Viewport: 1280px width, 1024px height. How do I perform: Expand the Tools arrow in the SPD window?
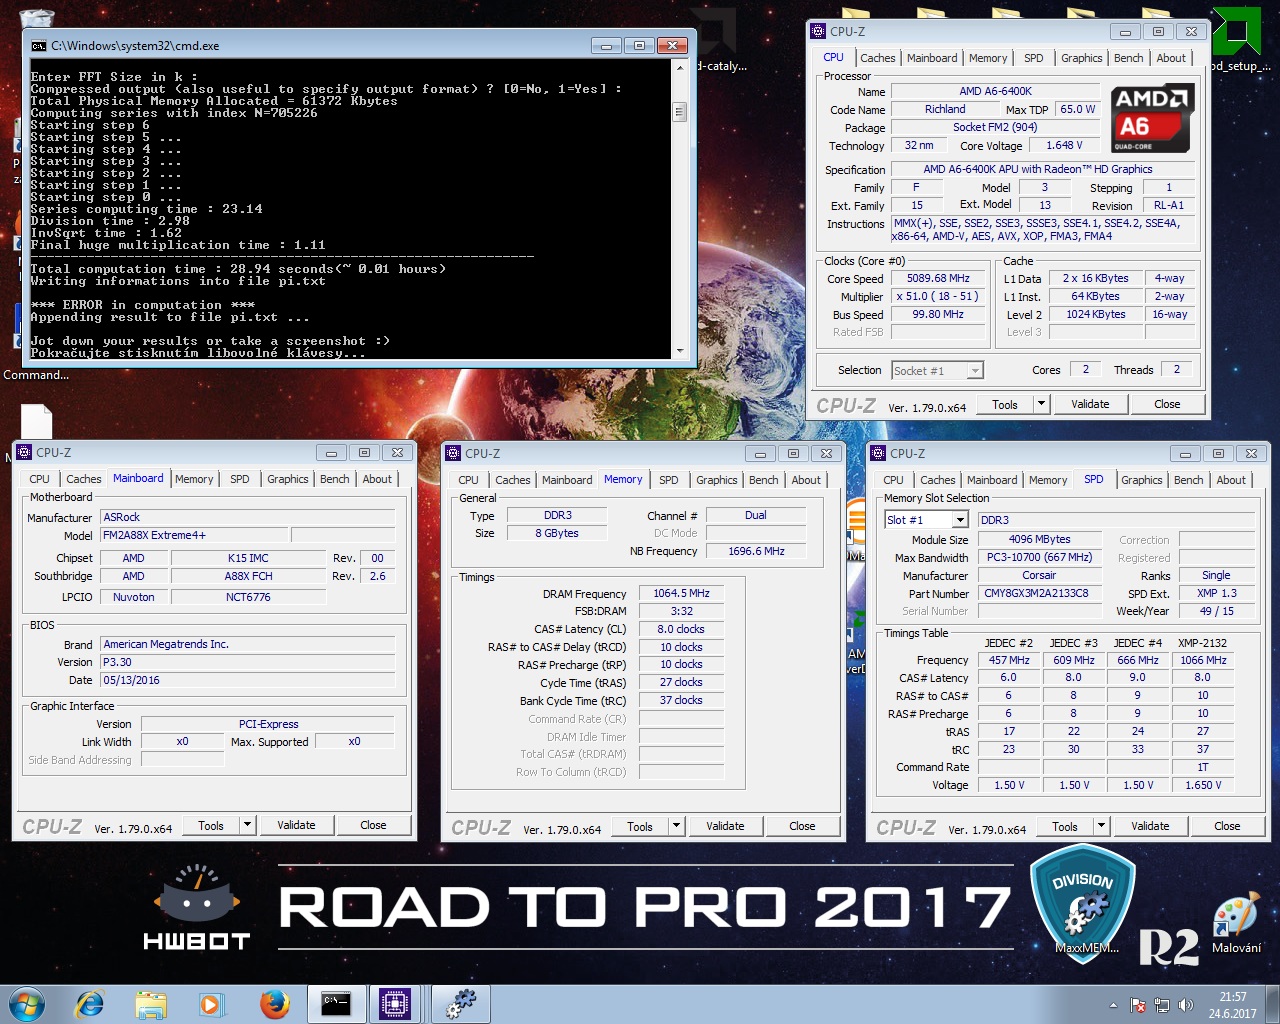click(1101, 826)
